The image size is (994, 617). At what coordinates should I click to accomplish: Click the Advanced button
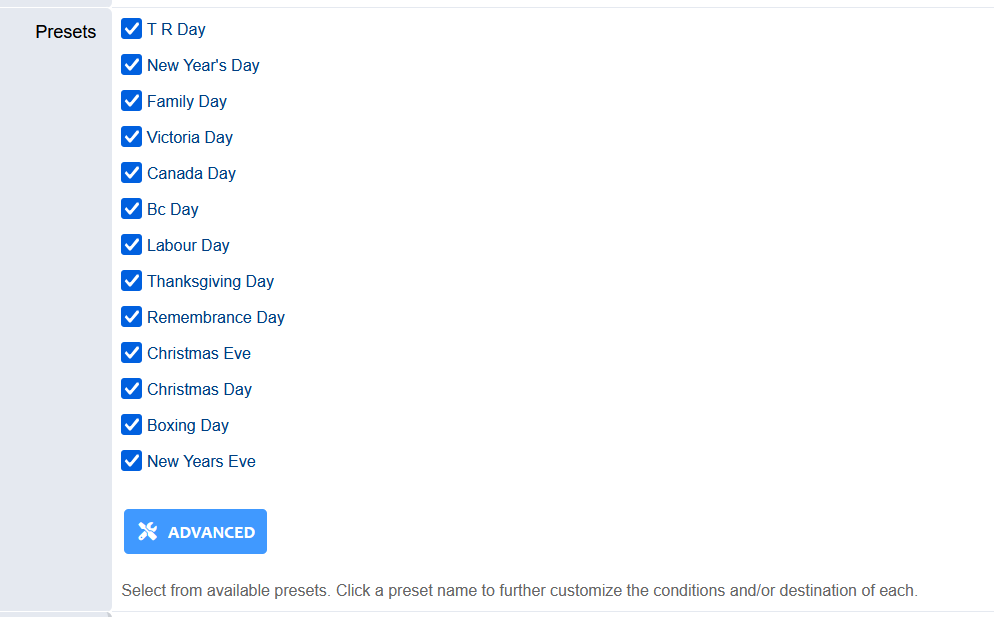pos(196,532)
